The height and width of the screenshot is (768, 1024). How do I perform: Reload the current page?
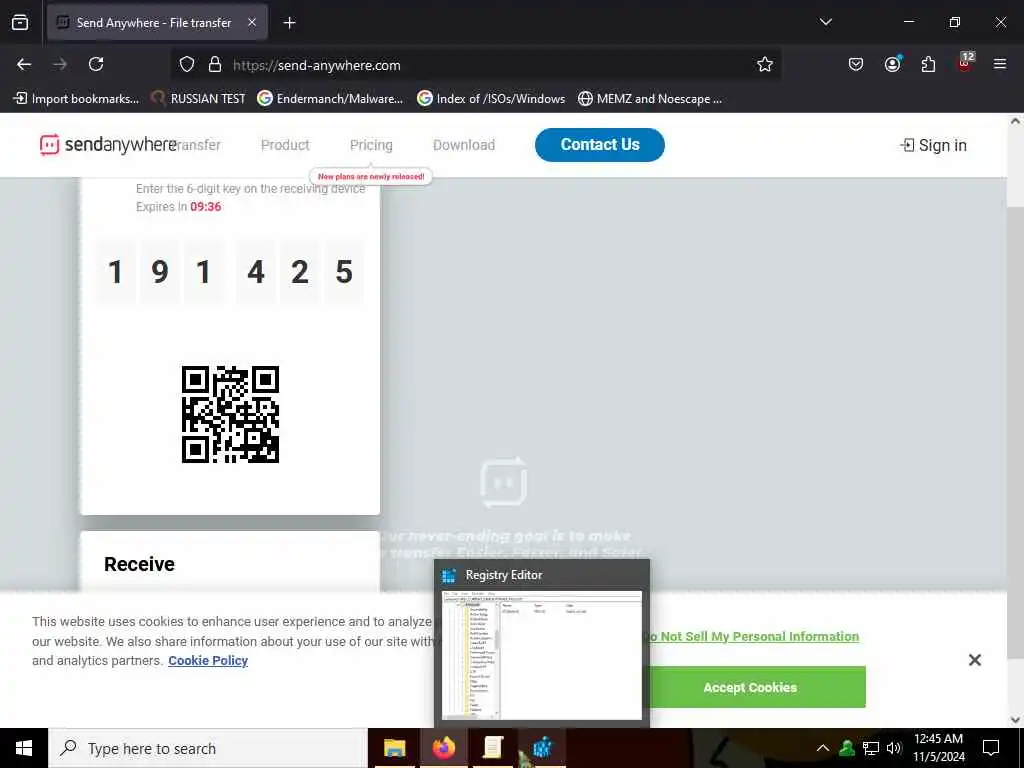(x=96, y=64)
